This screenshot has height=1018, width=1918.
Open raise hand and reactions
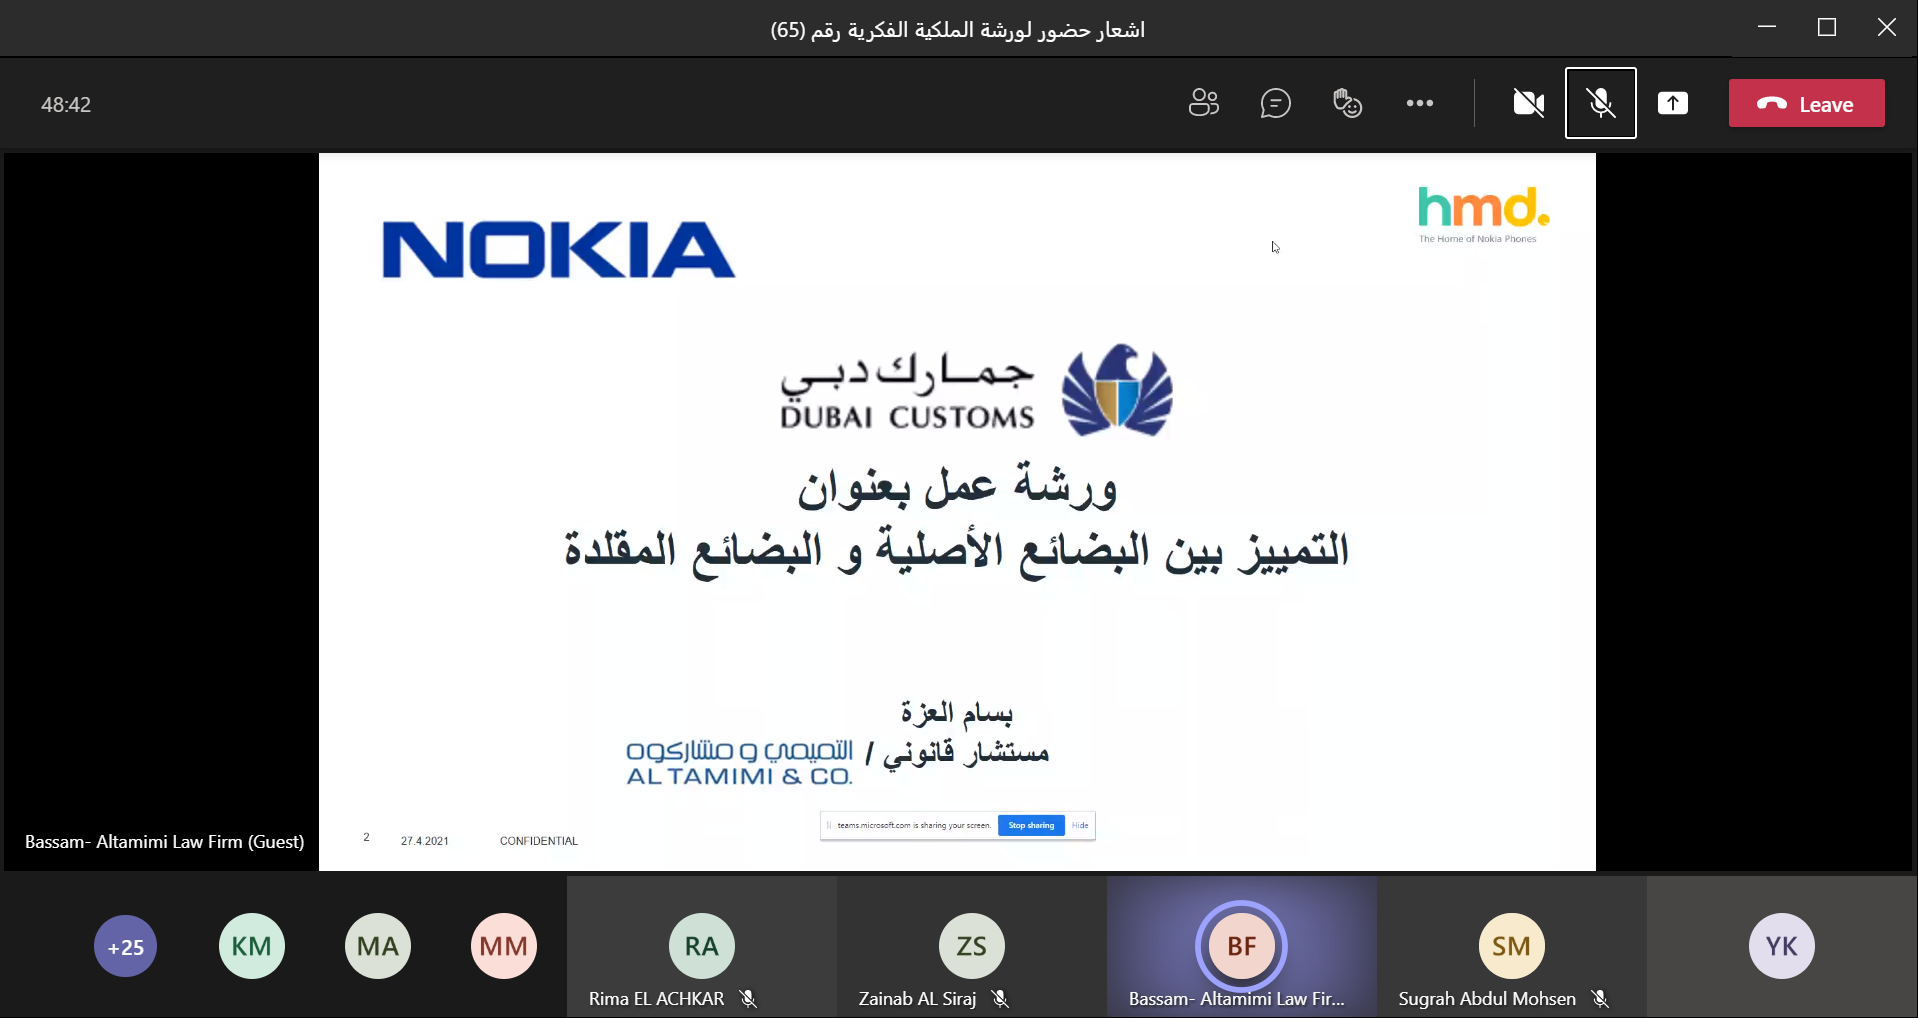tap(1348, 103)
